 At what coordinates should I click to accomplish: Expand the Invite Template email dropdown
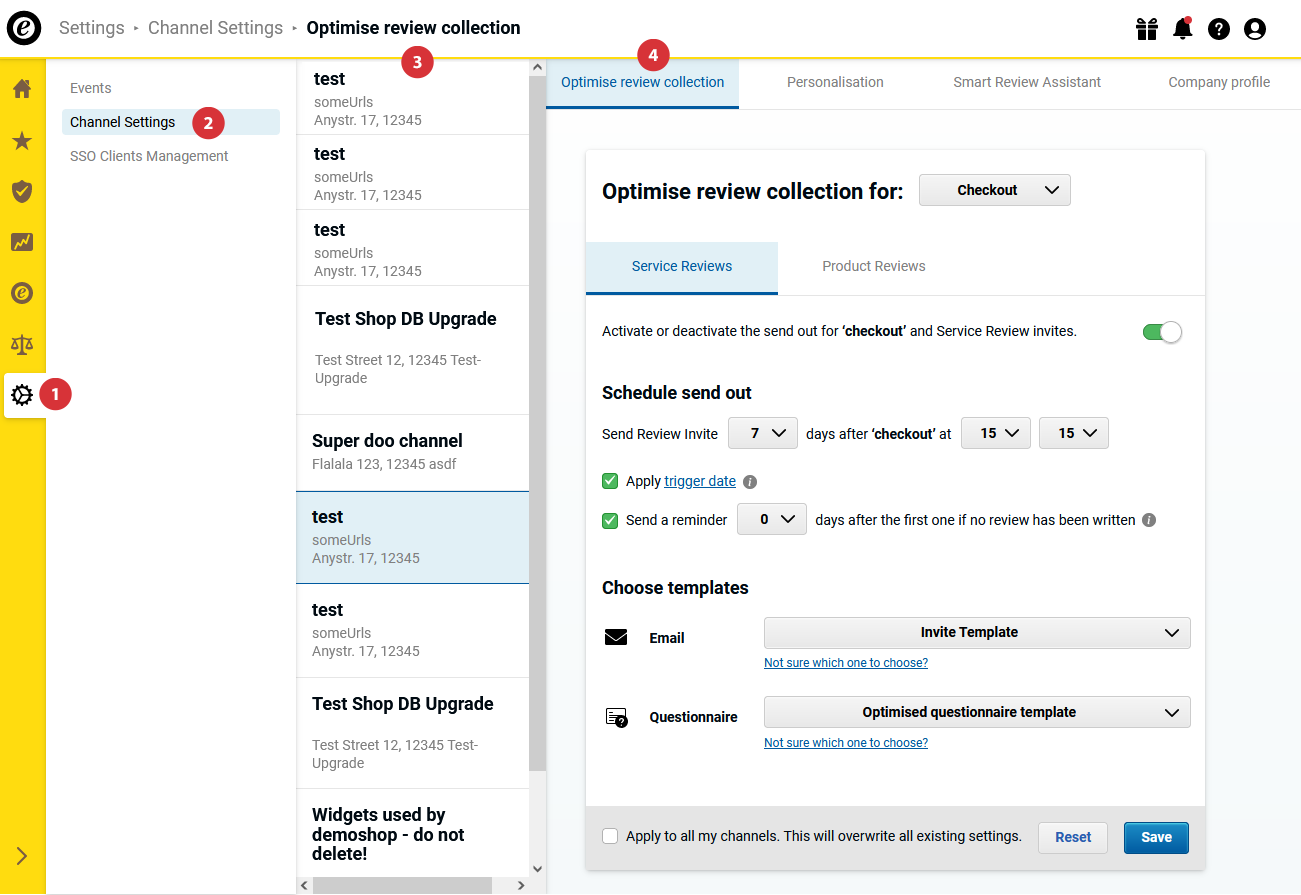[977, 633]
